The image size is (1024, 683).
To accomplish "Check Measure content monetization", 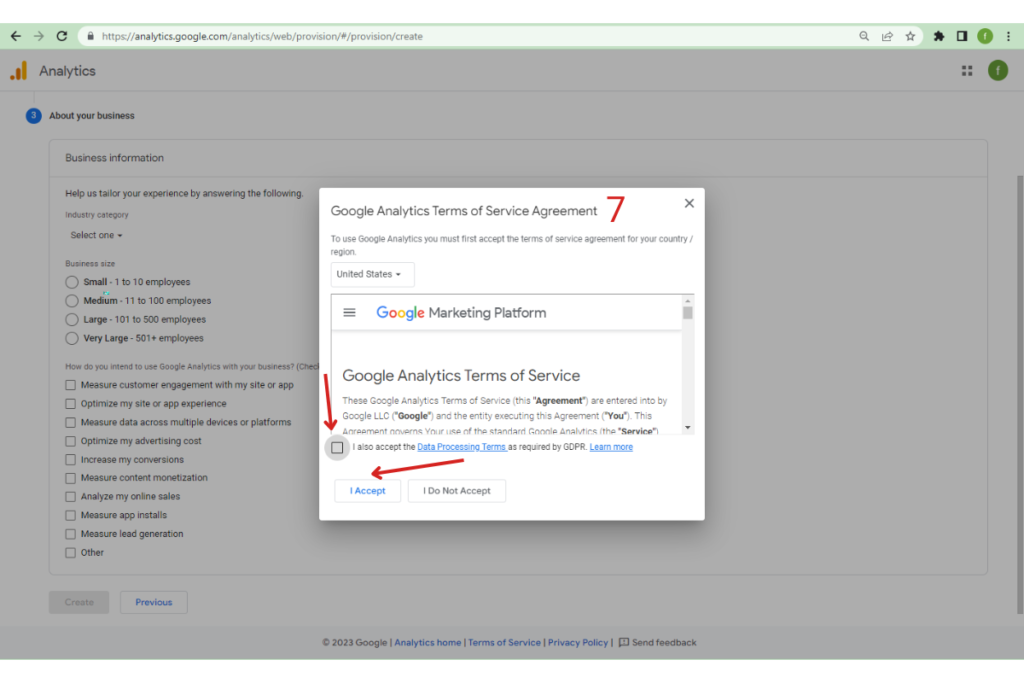I will tap(71, 478).
